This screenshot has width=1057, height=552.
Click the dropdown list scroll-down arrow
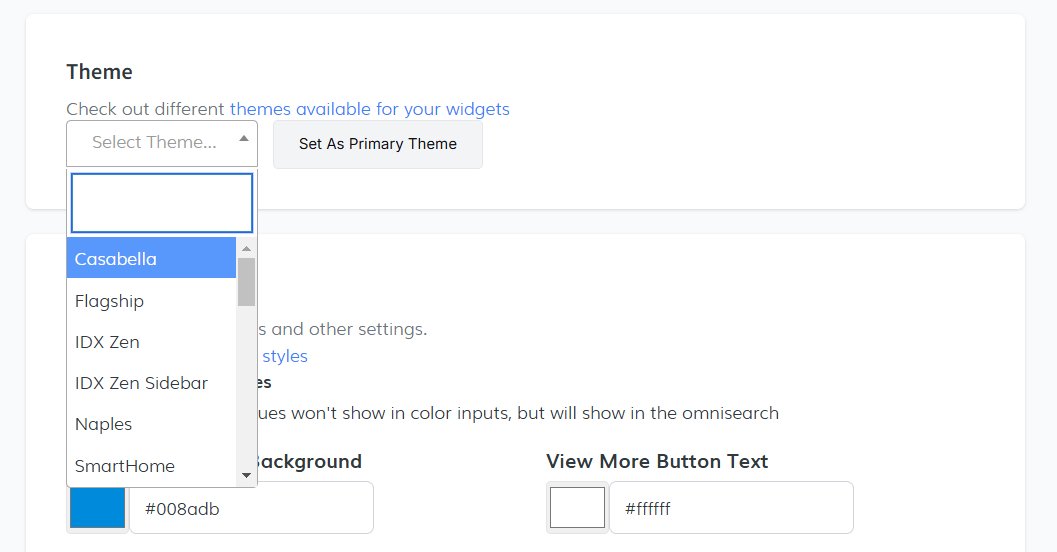246,475
